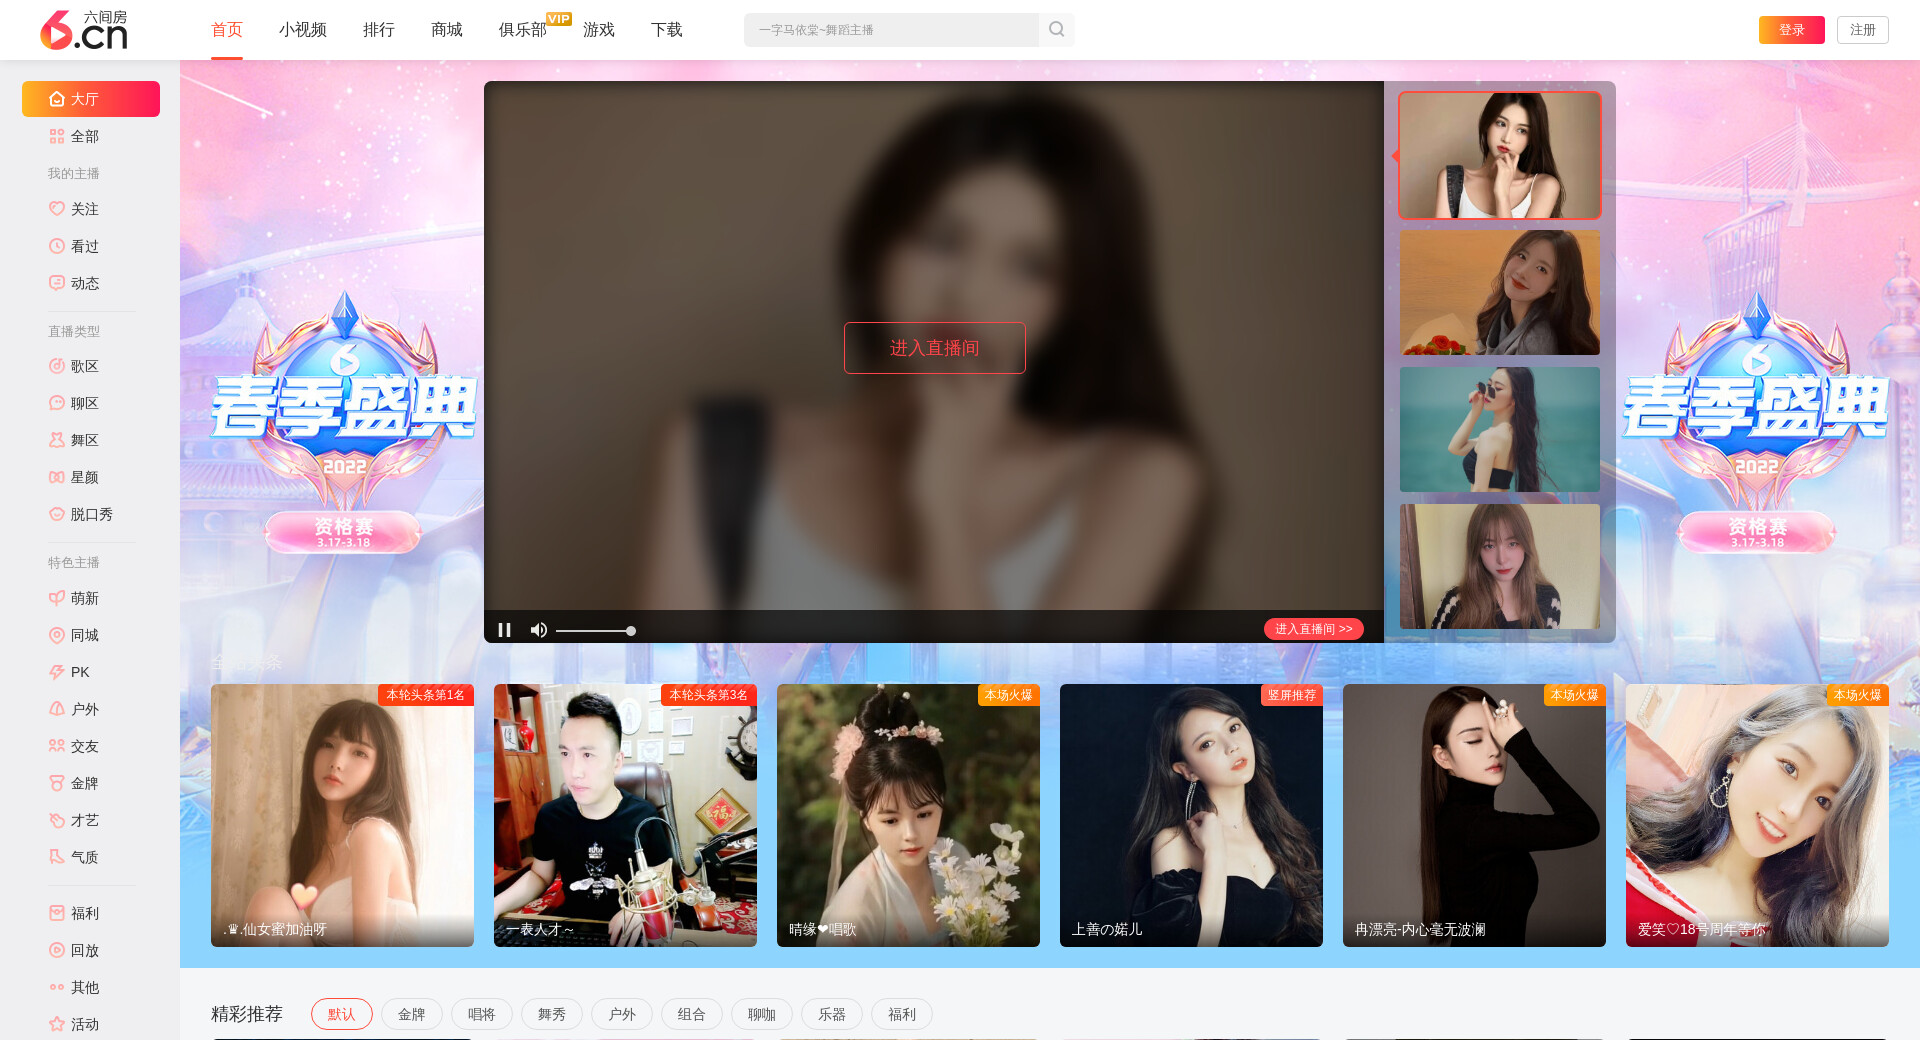Image resolution: width=1920 pixels, height=1040 pixels.
Task: Click the 星颜 icon in sidebar
Action: pos(57,477)
